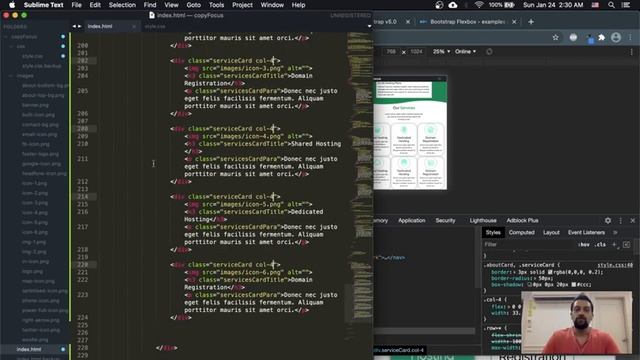640x360 pixels.
Task: Open the tab list dropdown arrow
Action: pyautogui.click(x=369, y=27)
